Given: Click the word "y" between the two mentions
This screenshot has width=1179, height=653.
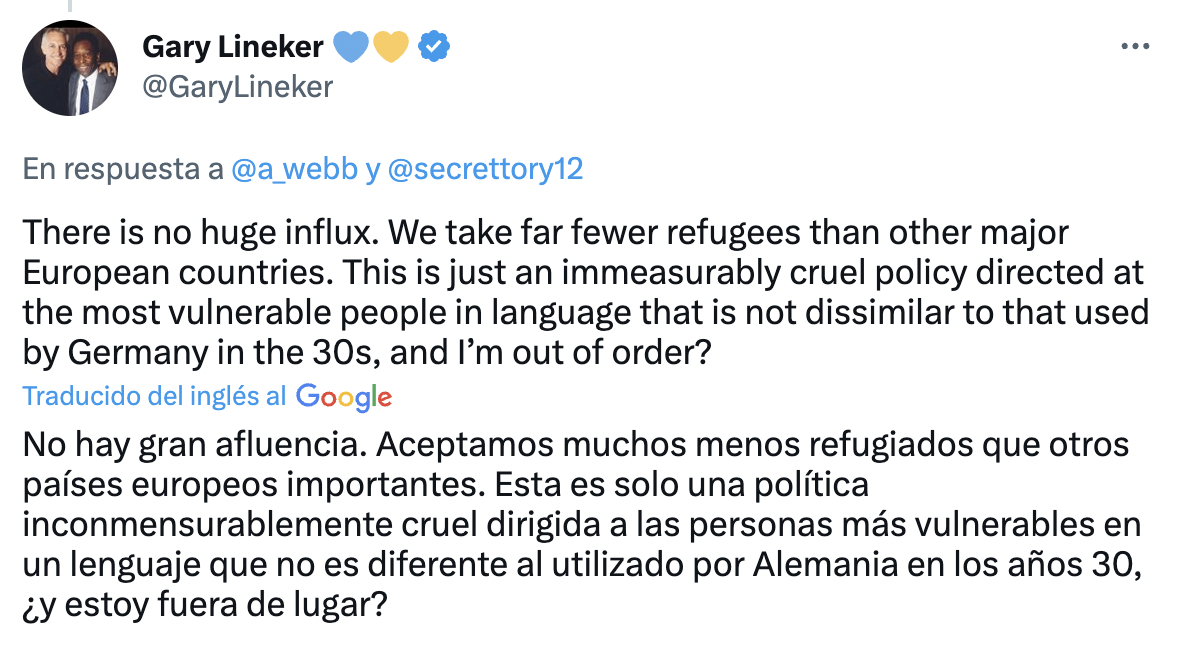Looking at the screenshot, I should (371, 169).
